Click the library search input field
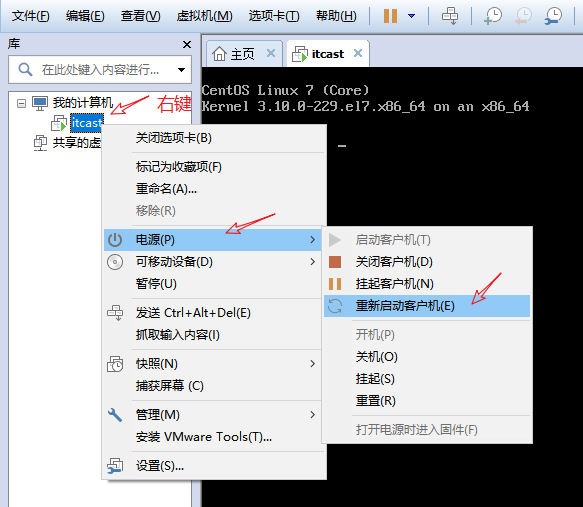The width and height of the screenshot is (583, 507). (x=100, y=70)
